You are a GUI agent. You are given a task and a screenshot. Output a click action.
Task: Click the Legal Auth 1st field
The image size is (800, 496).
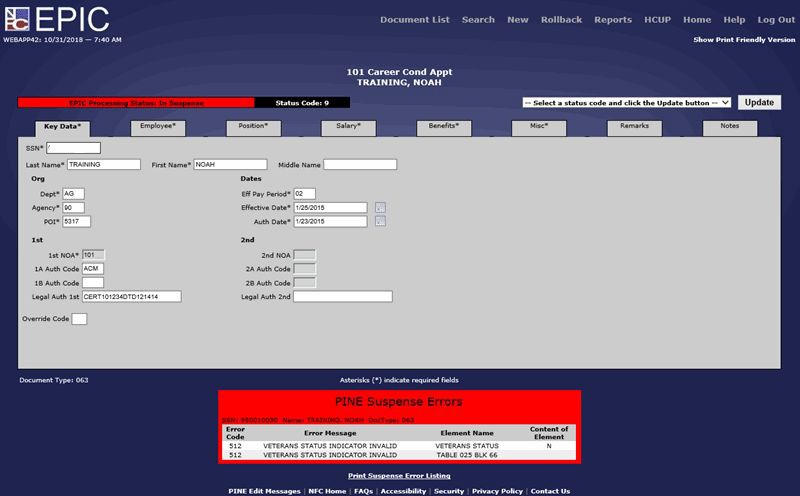pyautogui.click(x=132, y=296)
